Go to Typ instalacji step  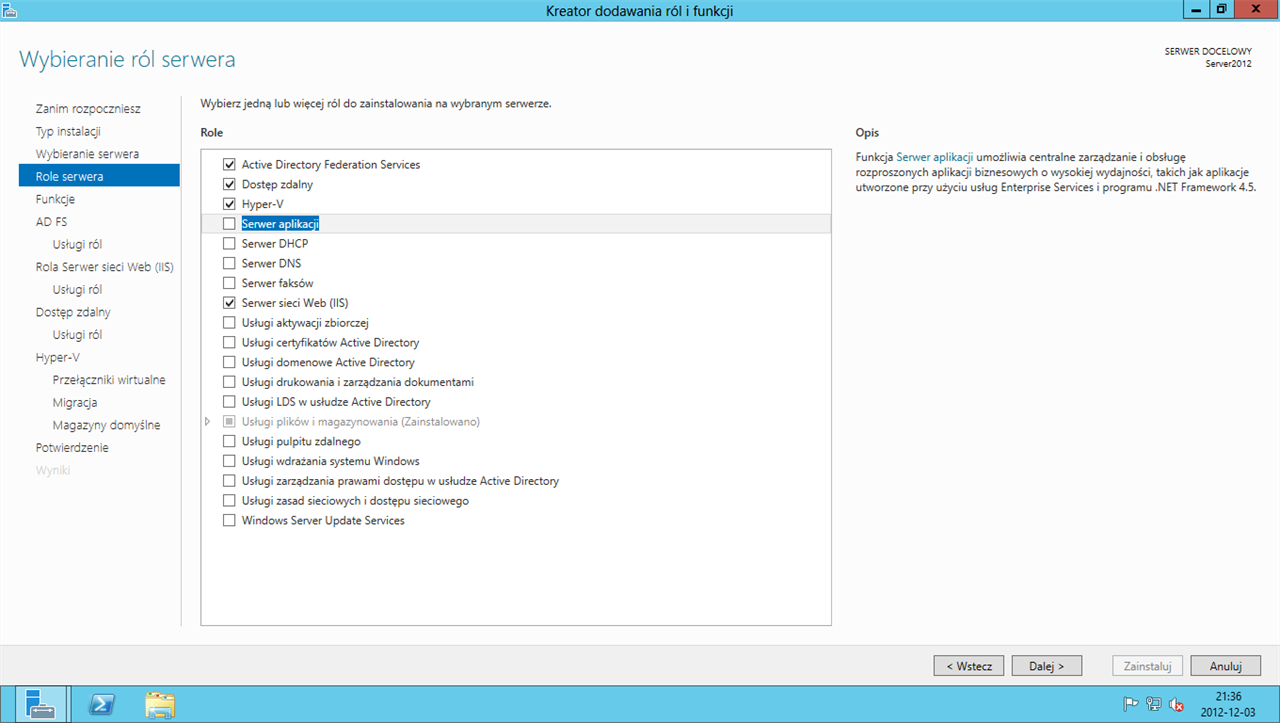pos(68,131)
